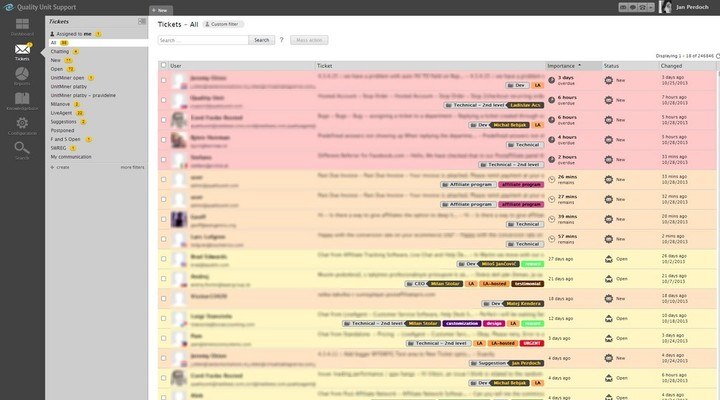This screenshot has height=400, width=720.
Task: Check the ticket row with 39 mins remaining
Action: point(163,219)
